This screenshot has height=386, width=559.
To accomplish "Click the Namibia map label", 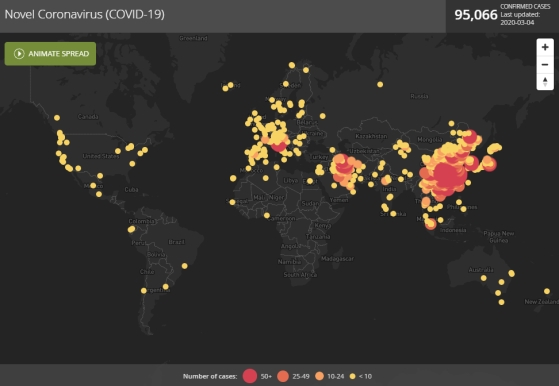I will [289, 262].
